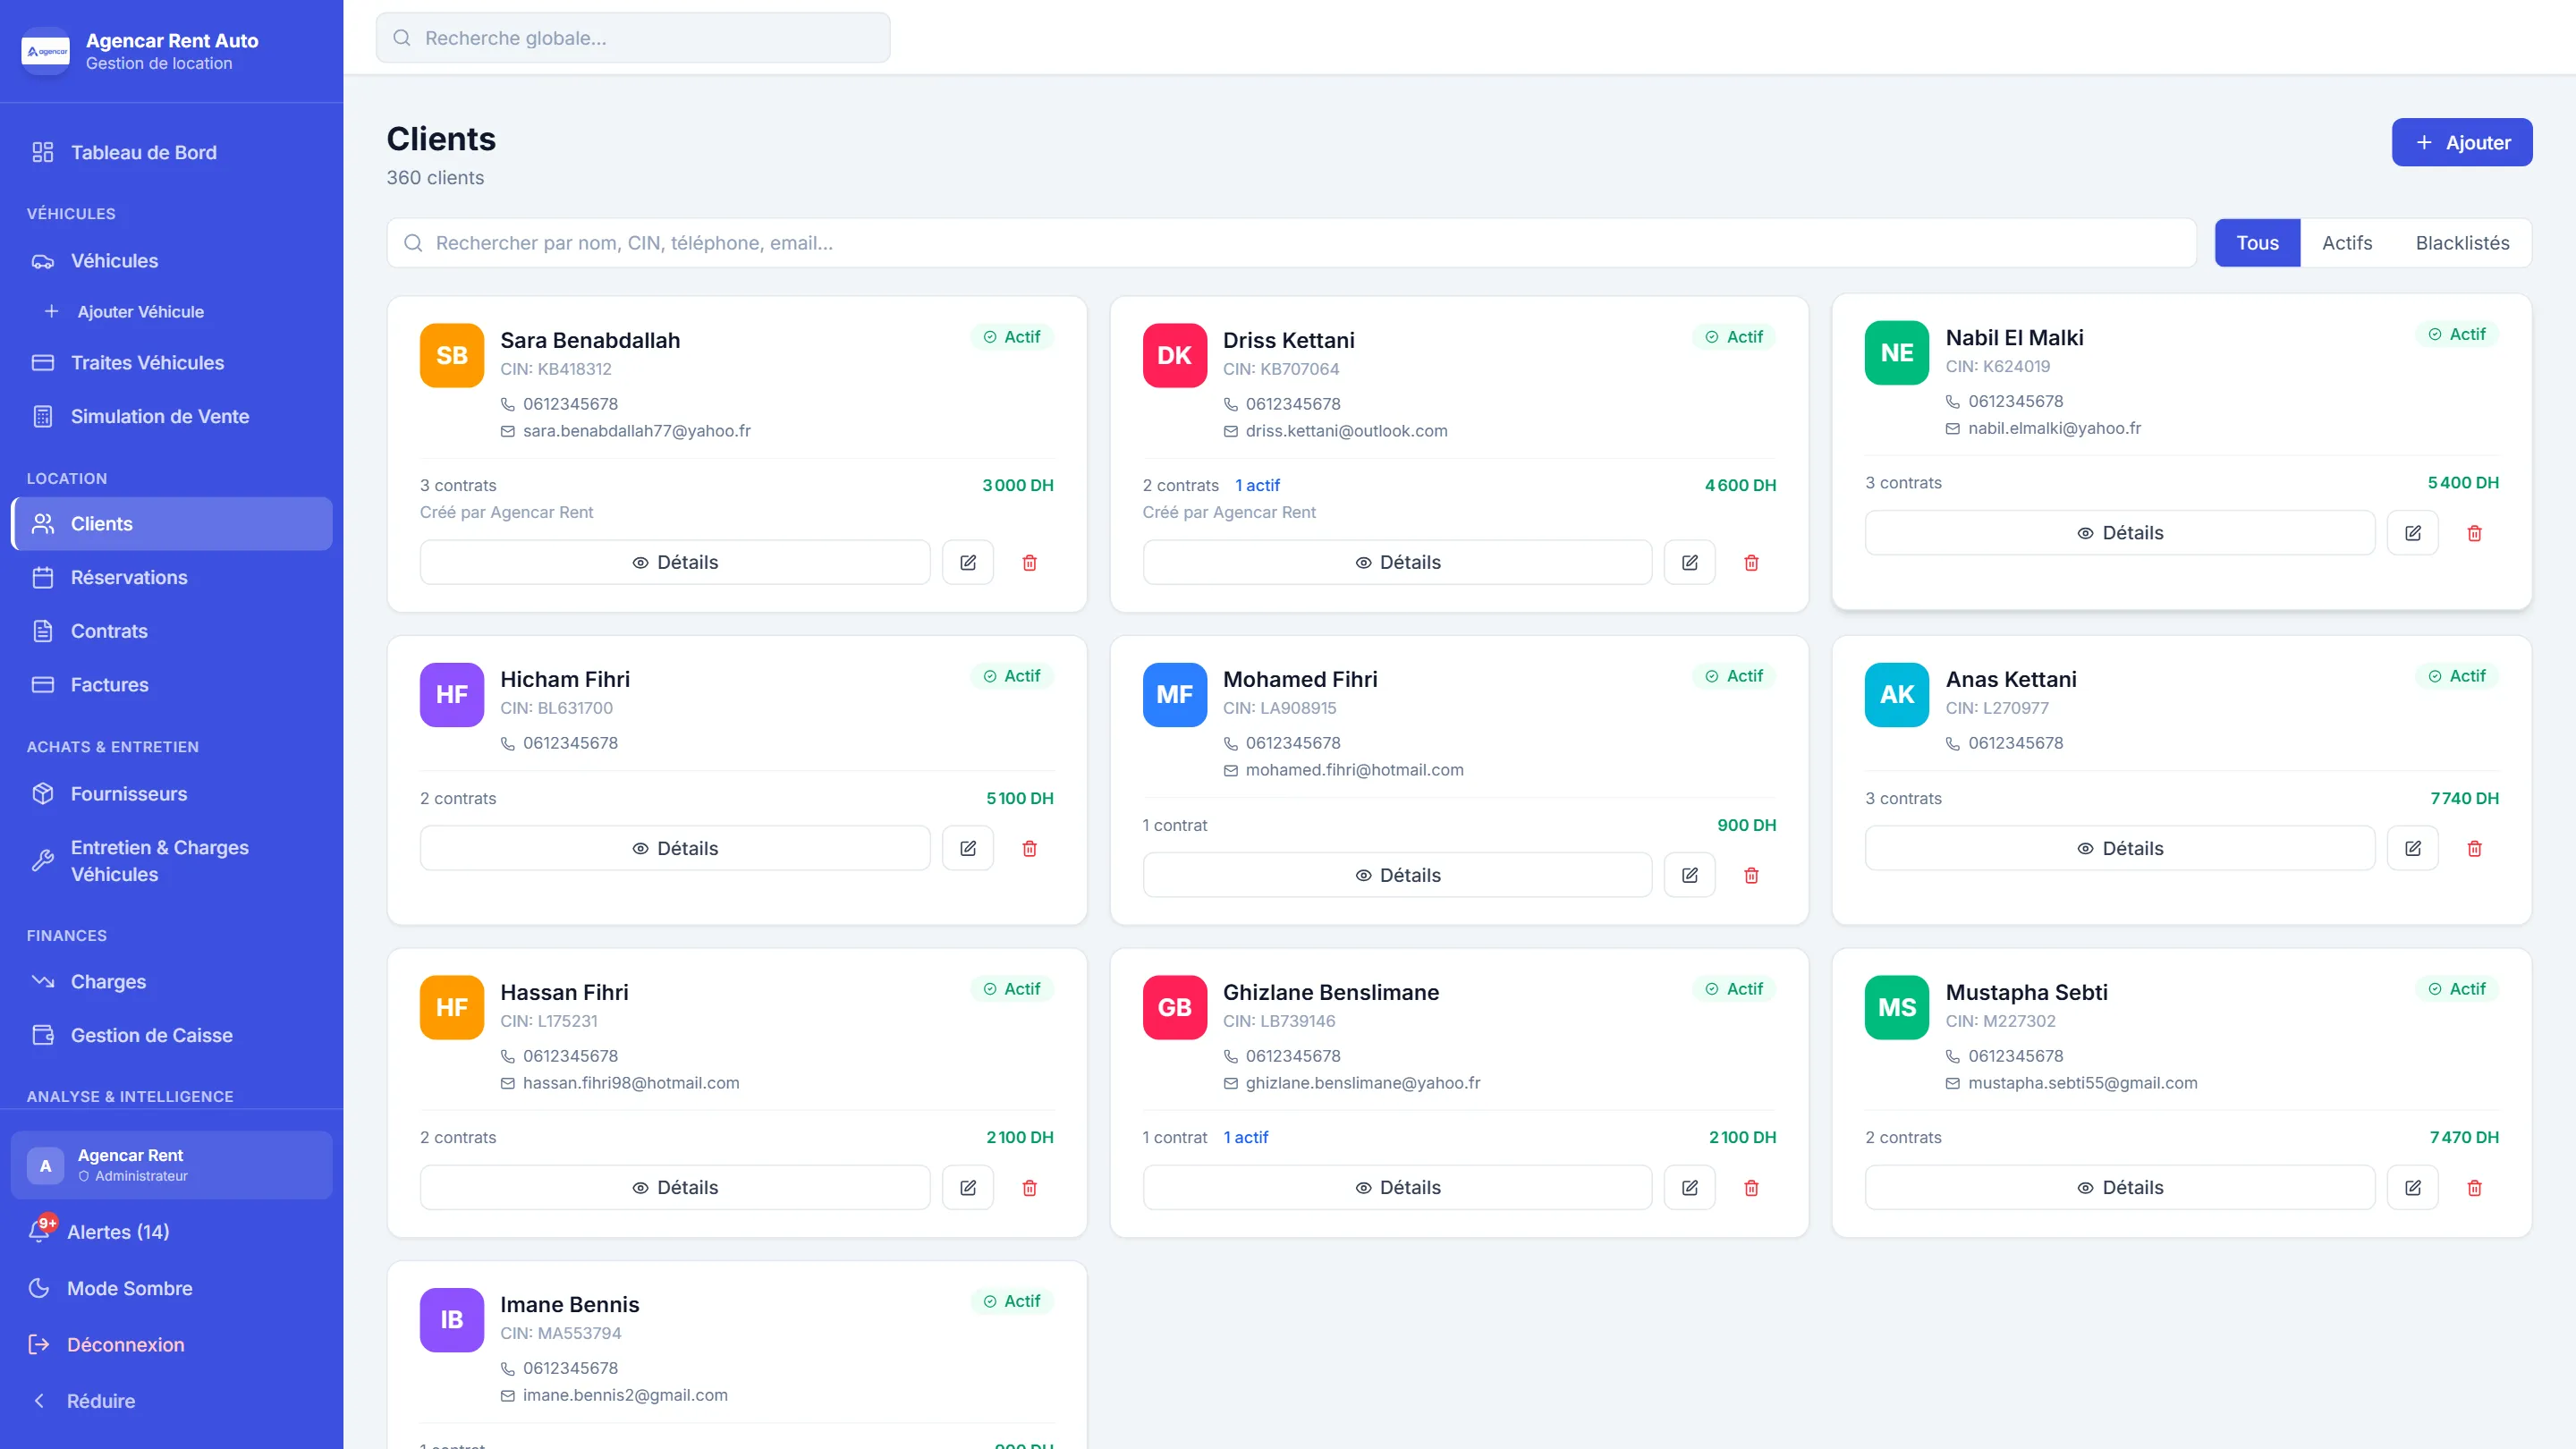Edit client Driss Kettani
This screenshot has height=1449, width=2576.
(x=1690, y=562)
